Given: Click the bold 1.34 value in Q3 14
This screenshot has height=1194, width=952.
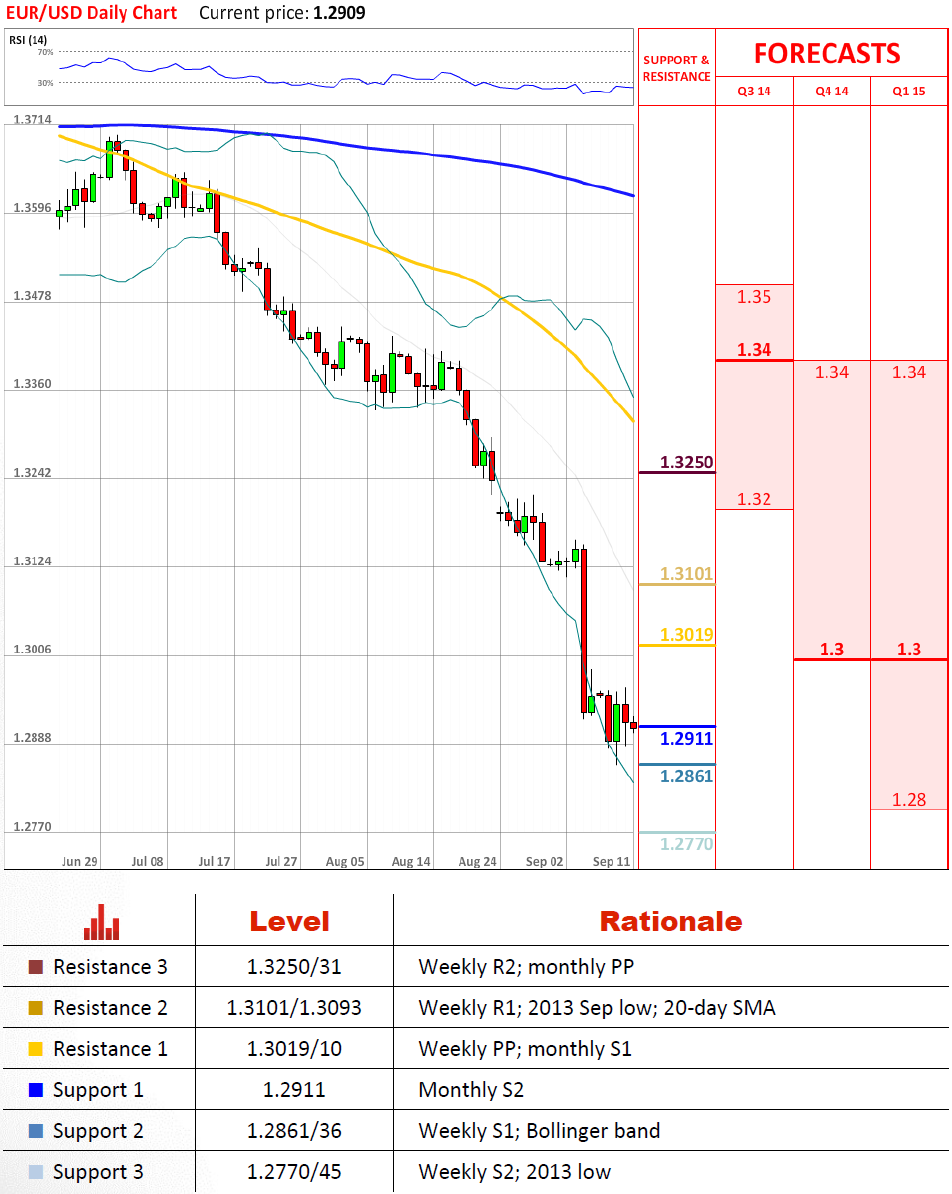Looking at the screenshot, I should pos(754,350).
